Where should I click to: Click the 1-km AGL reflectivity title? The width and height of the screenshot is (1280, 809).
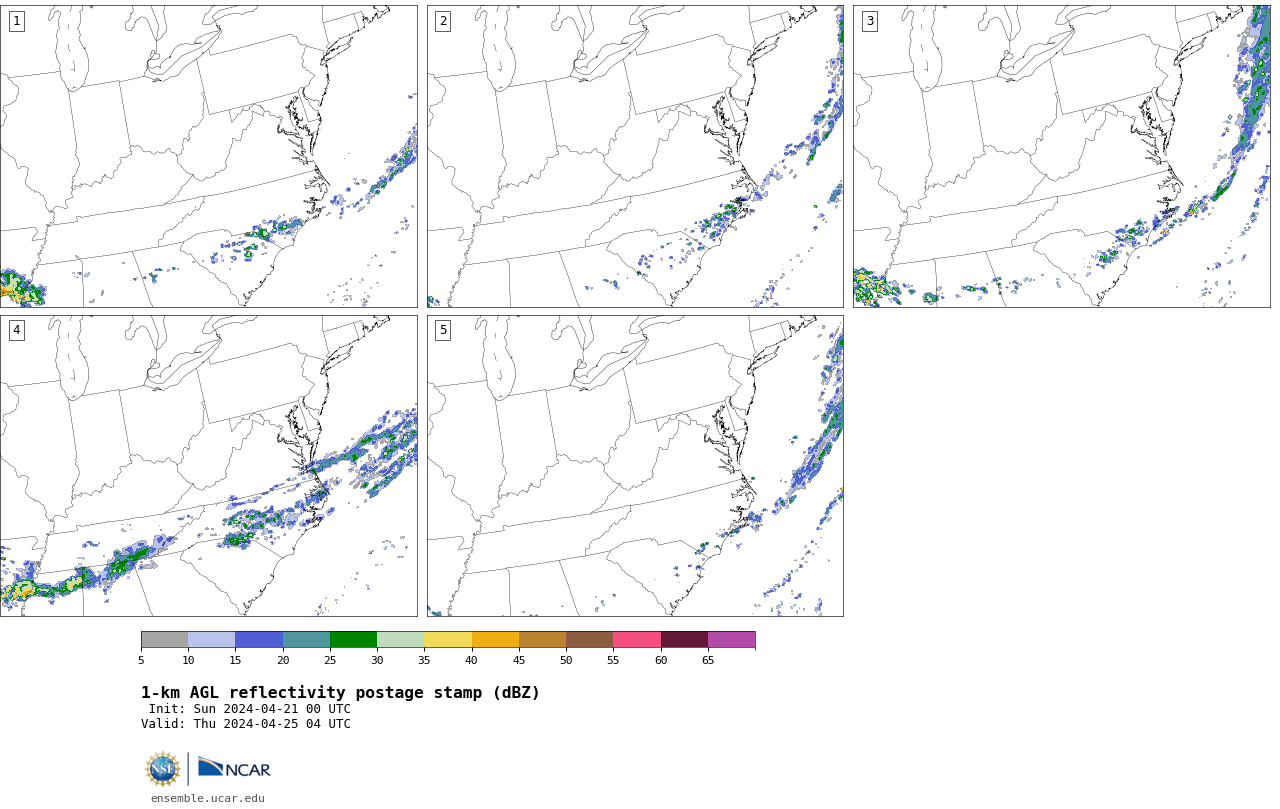coord(340,693)
